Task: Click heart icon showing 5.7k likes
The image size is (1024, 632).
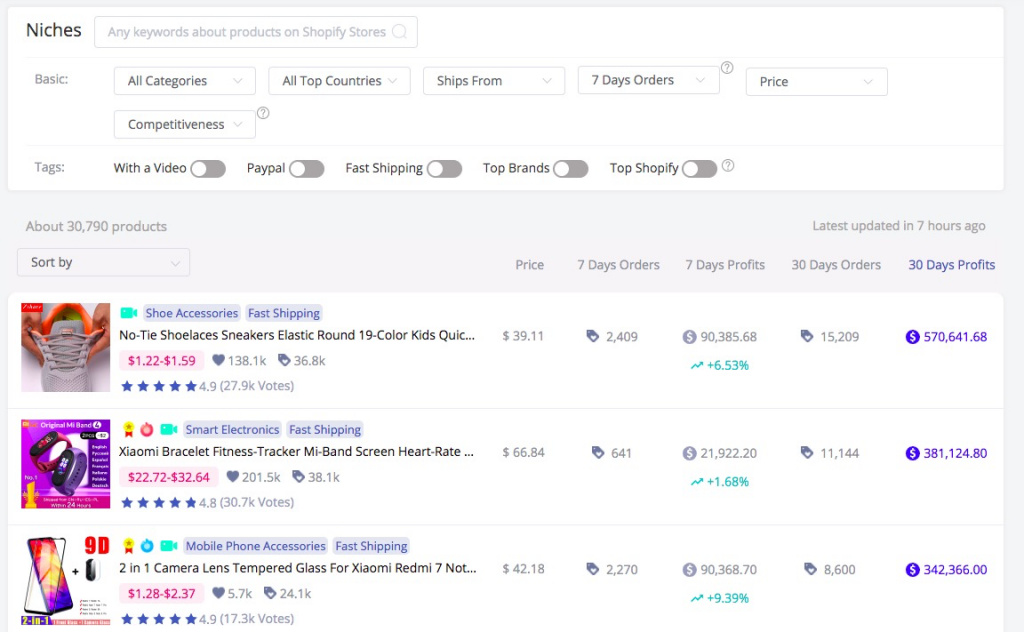Action: click(x=219, y=593)
